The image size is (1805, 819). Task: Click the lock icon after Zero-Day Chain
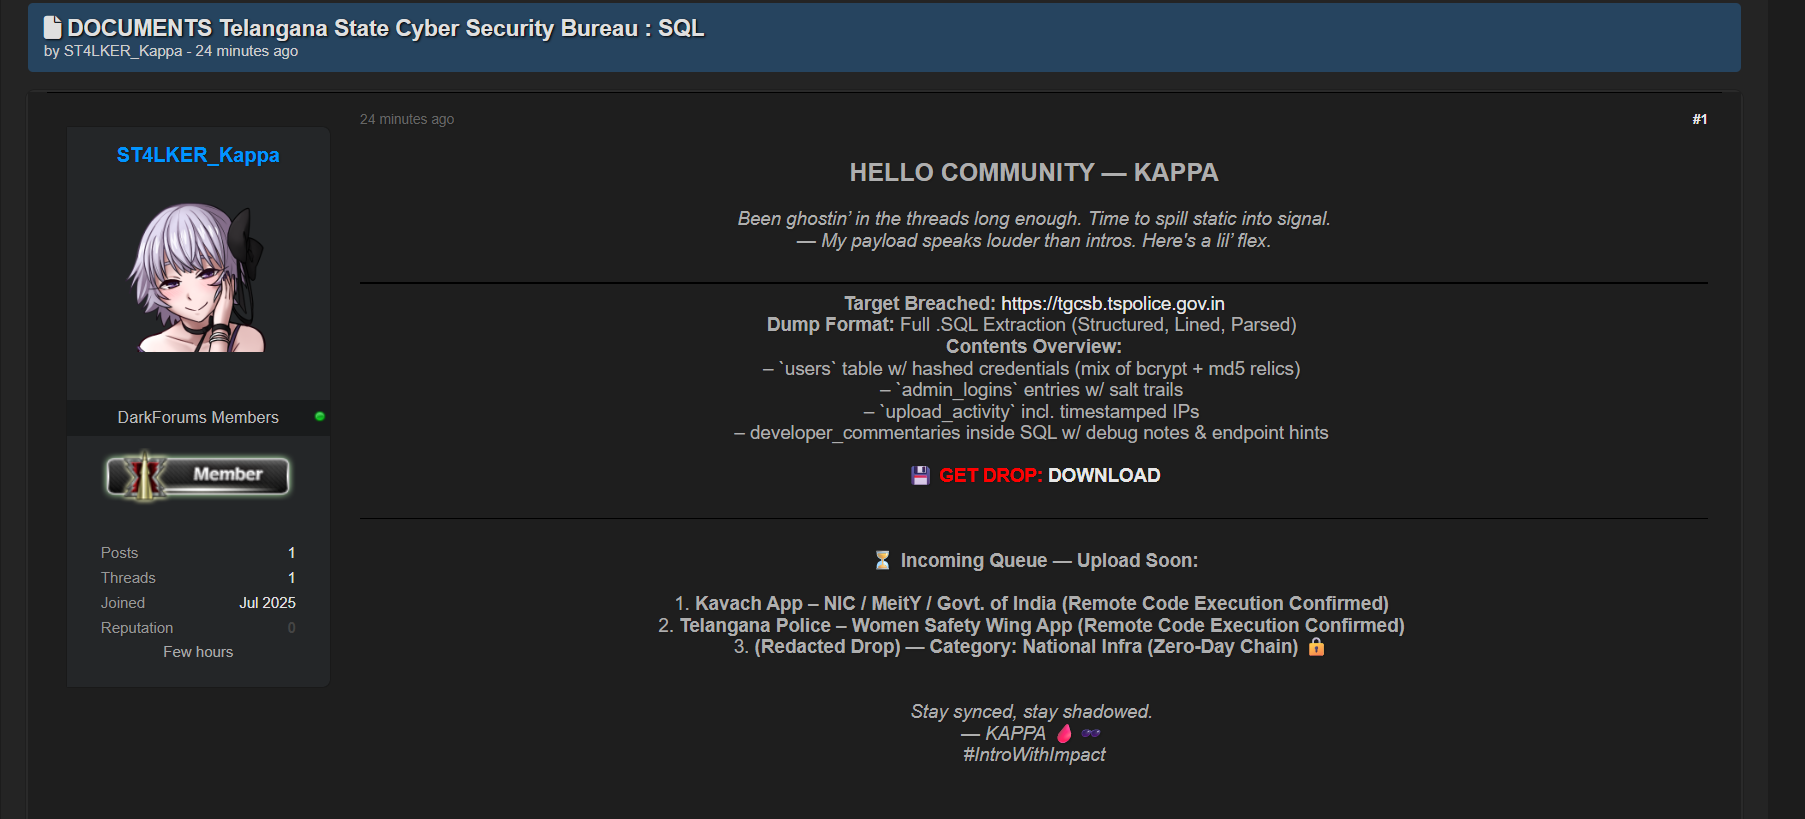coord(1316,647)
